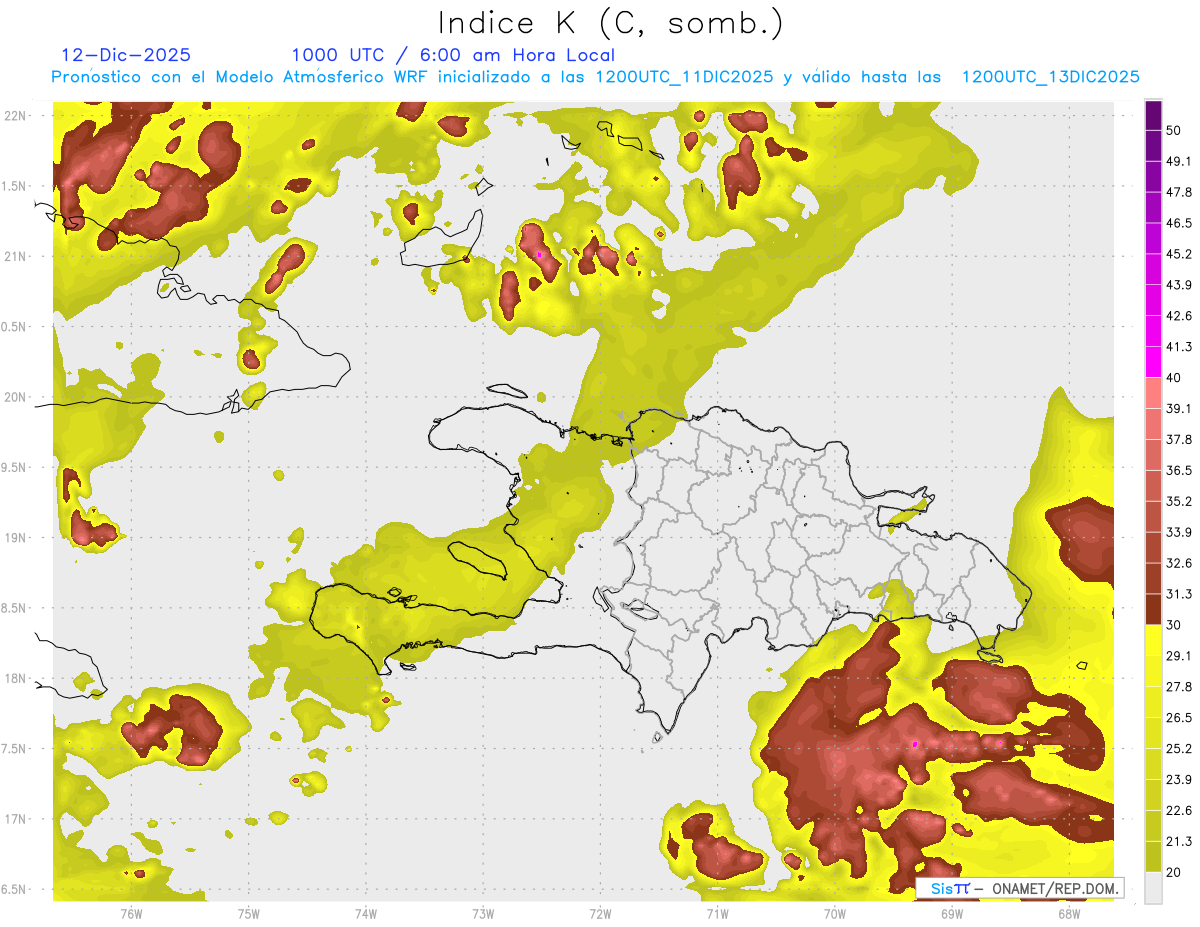The image size is (1200, 927).
Task: Click the '25.2' value on the color scale
Action: [x=1179, y=748]
